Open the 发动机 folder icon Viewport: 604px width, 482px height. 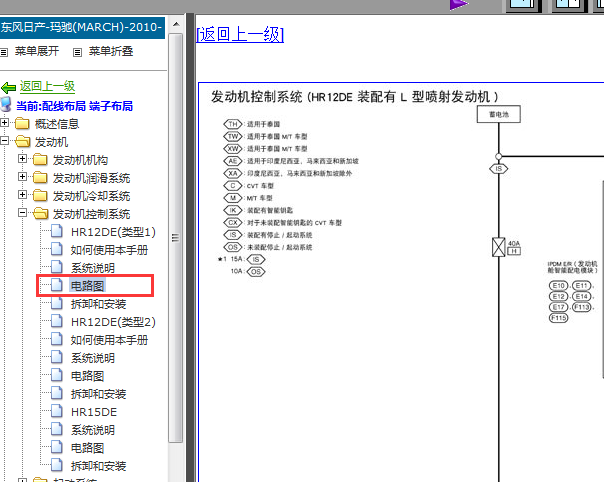[x=23, y=141]
